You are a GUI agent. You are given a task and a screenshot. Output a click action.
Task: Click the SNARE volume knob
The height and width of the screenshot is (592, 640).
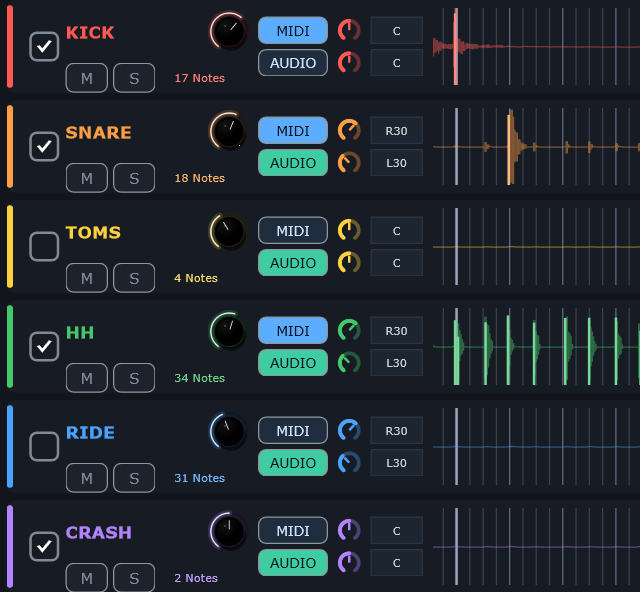(x=229, y=131)
